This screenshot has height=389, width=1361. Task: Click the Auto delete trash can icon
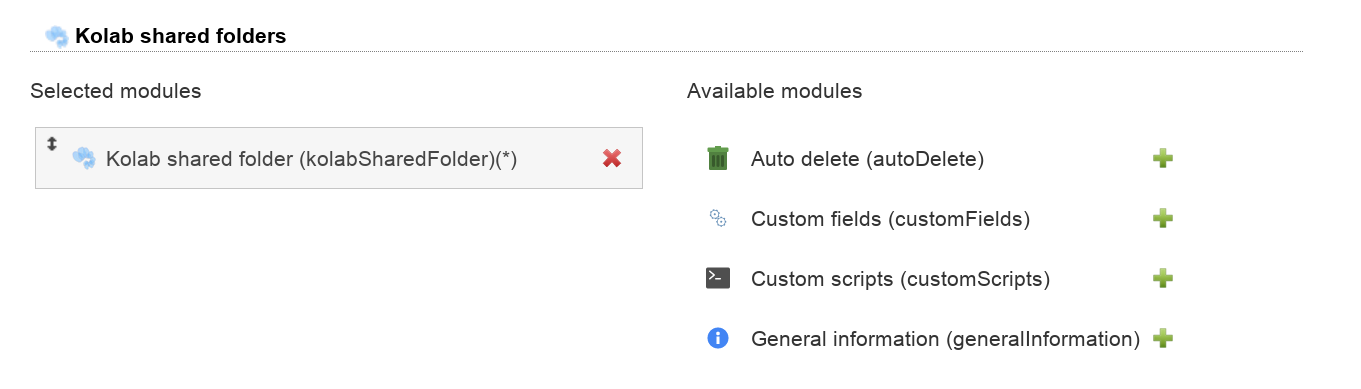(x=717, y=158)
